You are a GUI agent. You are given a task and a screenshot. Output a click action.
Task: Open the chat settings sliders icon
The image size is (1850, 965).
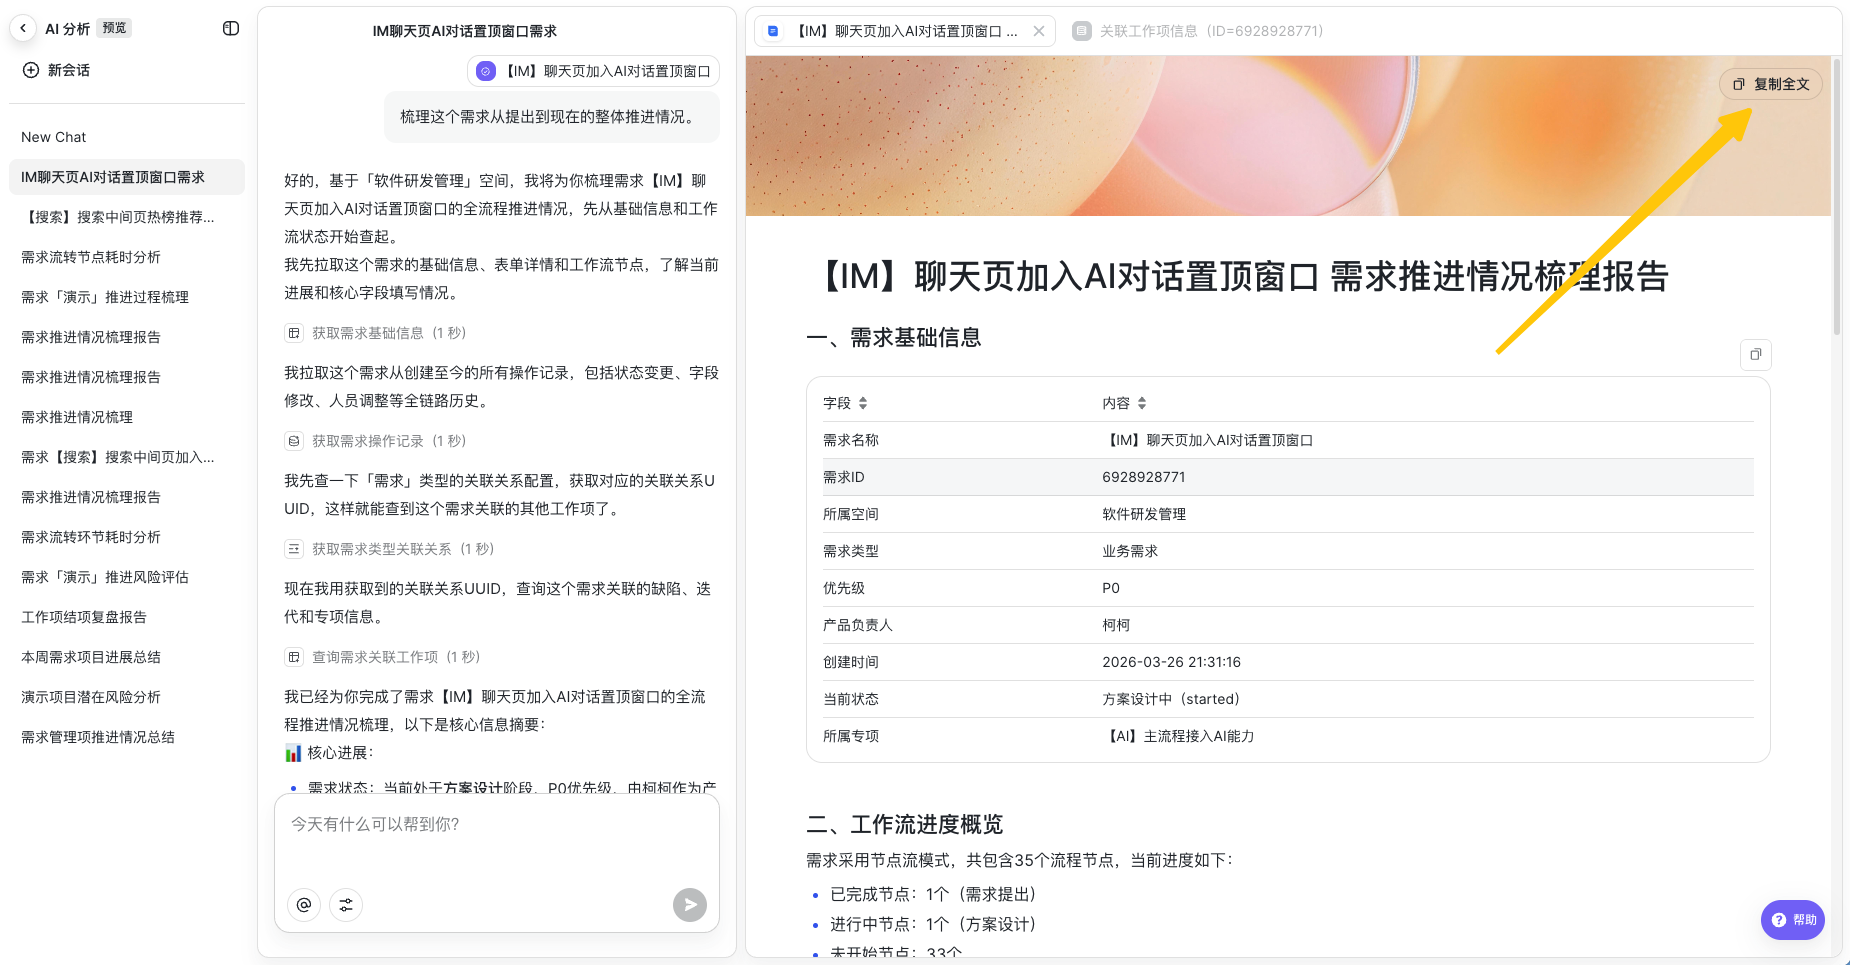pos(346,905)
